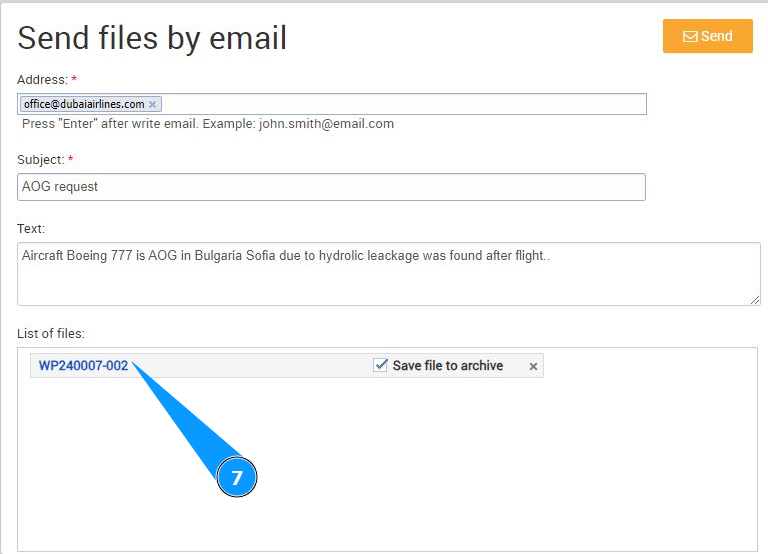Click the "Text:" field label
This screenshot has width=768, height=554.
(31, 229)
